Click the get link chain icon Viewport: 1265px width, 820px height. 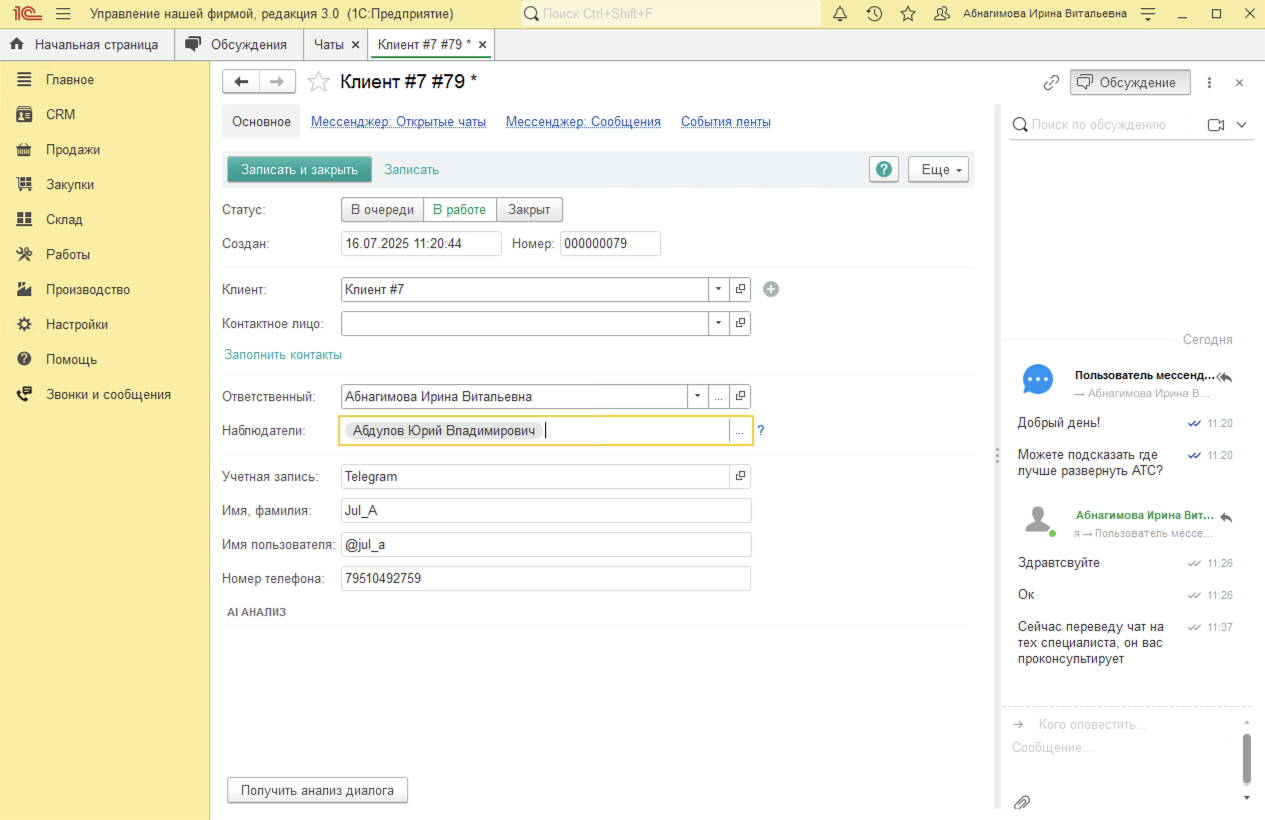point(1051,83)
